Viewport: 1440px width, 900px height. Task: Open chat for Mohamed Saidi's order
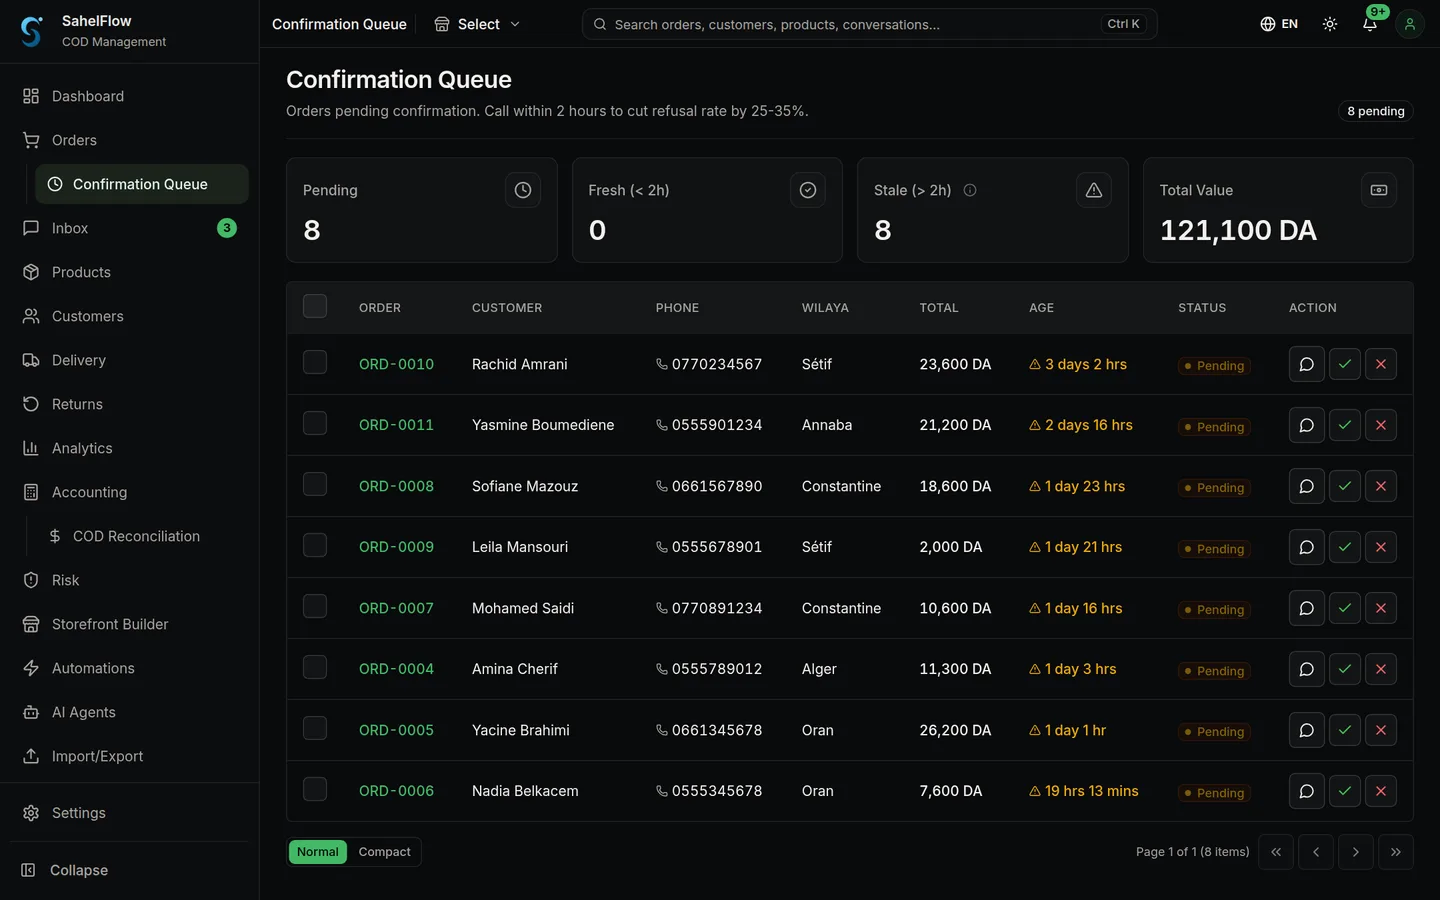point(1306,609)
